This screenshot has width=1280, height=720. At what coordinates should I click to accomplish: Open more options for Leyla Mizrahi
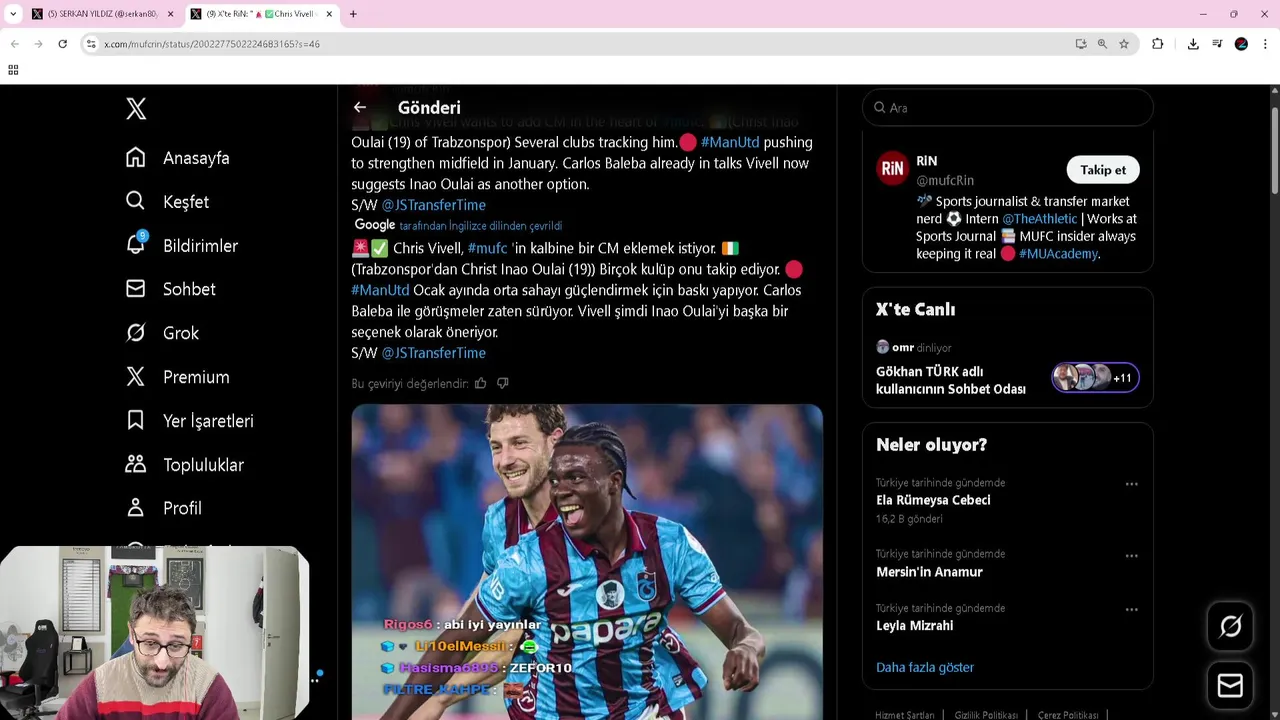click(1131, 609)
